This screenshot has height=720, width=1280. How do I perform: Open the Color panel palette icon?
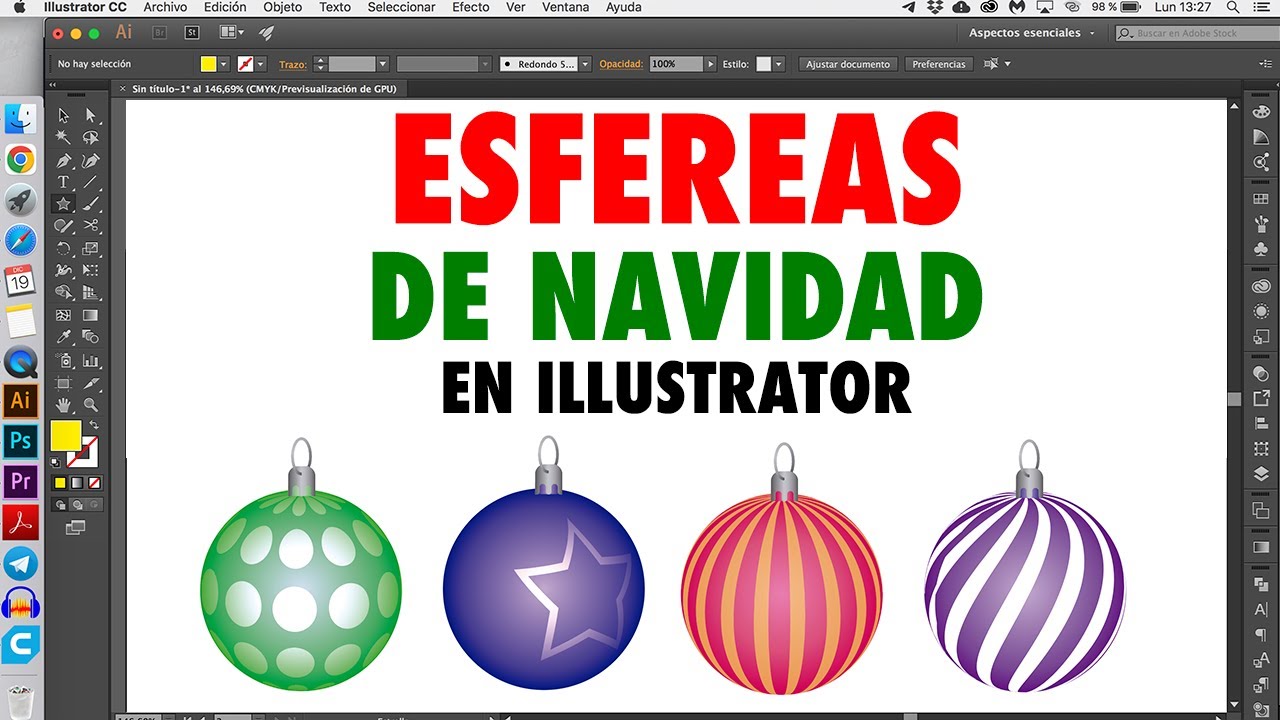point(1261,110)
